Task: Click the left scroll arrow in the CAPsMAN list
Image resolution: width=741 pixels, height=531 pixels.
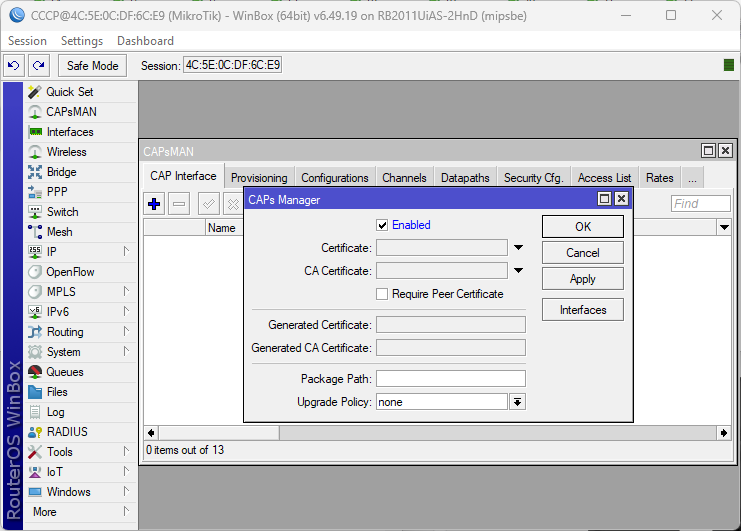Action: click(x=151, y=433)
